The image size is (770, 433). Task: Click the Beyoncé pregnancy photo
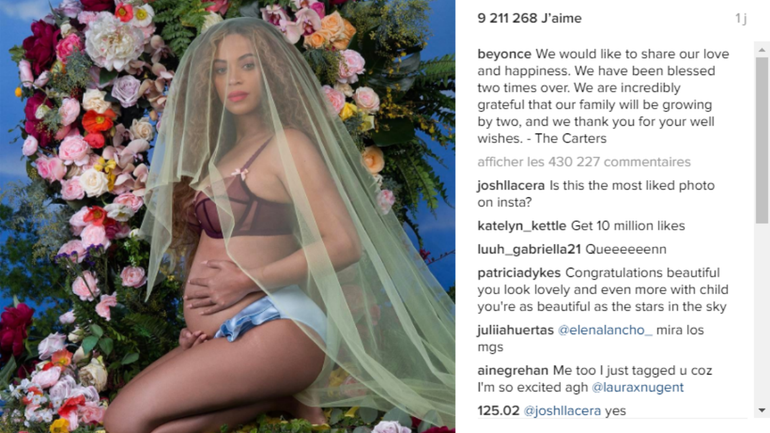click(227, 216)
